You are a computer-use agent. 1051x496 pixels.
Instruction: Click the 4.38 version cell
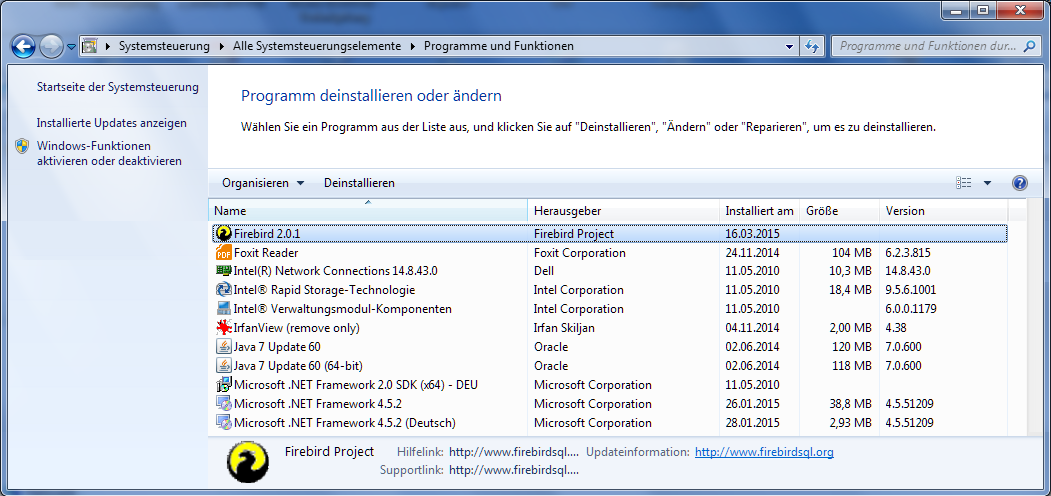896,328
